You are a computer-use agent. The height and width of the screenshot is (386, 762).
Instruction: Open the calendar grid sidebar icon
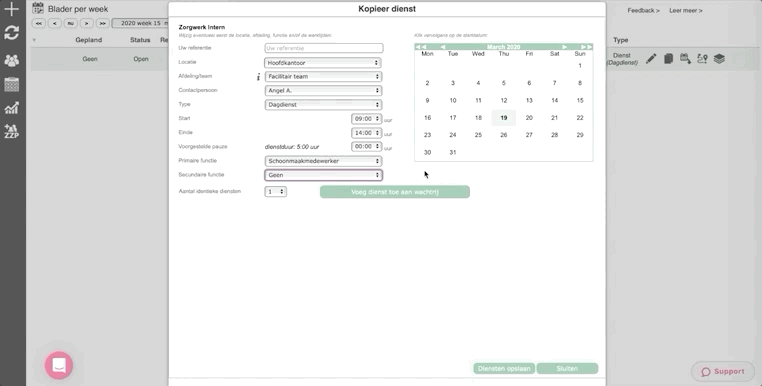[x=11, y=84]
